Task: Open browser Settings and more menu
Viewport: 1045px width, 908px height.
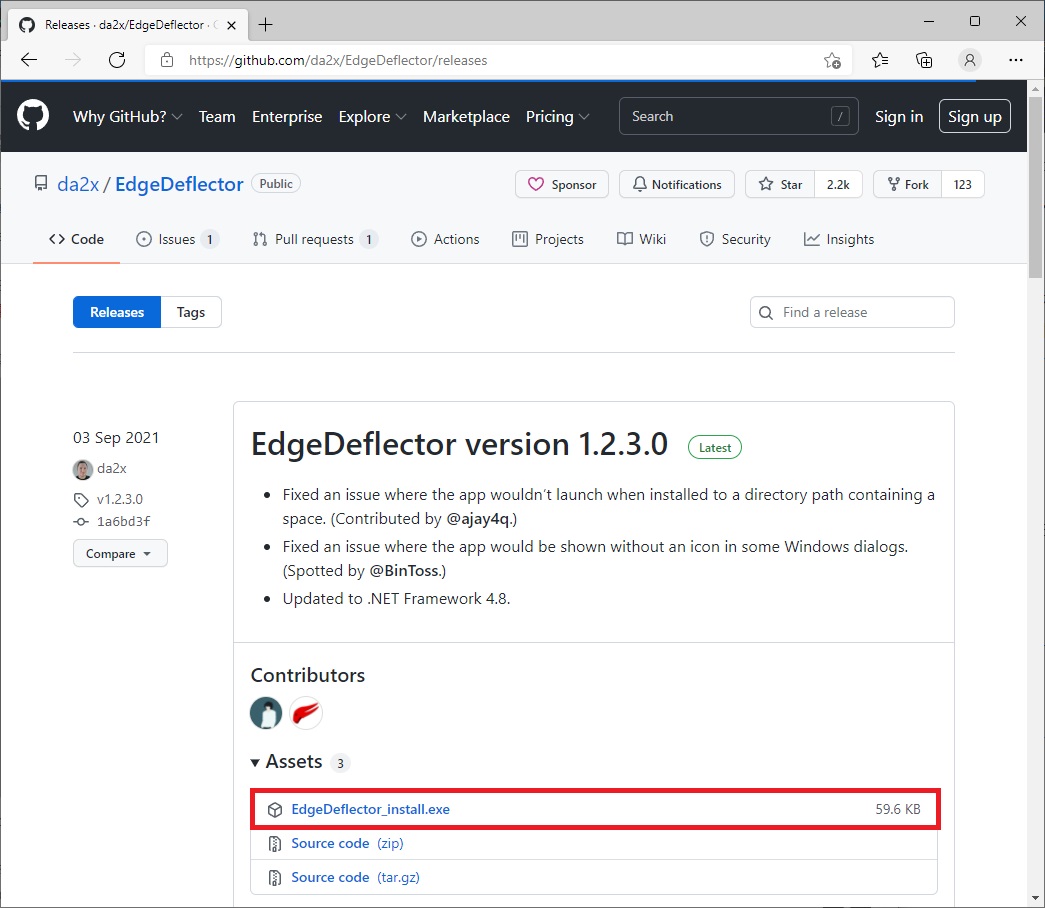Action: click(x=1016, y=60)
